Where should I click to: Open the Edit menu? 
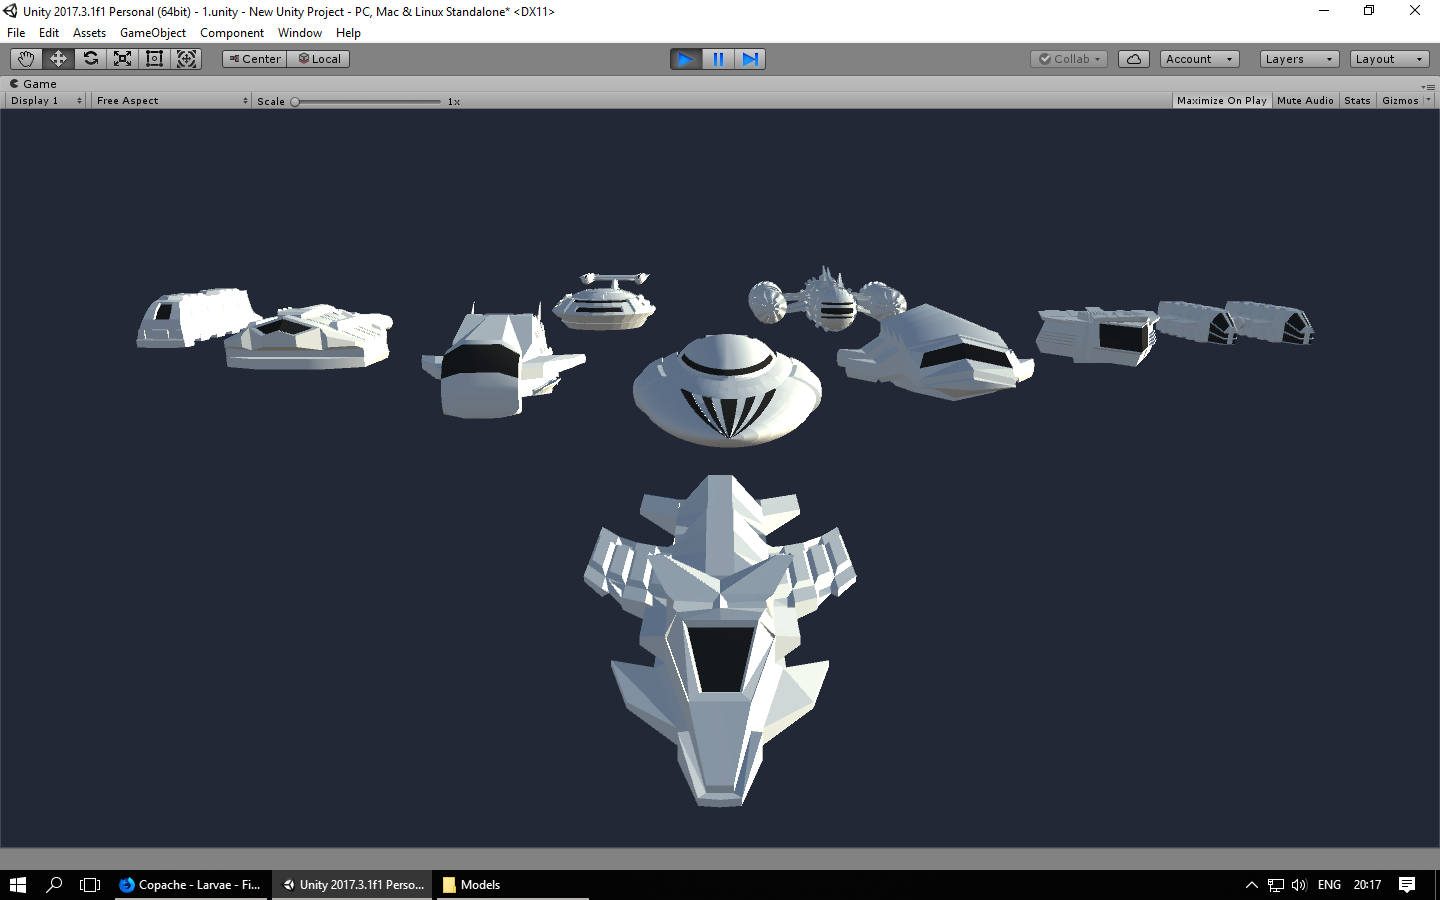49,33
